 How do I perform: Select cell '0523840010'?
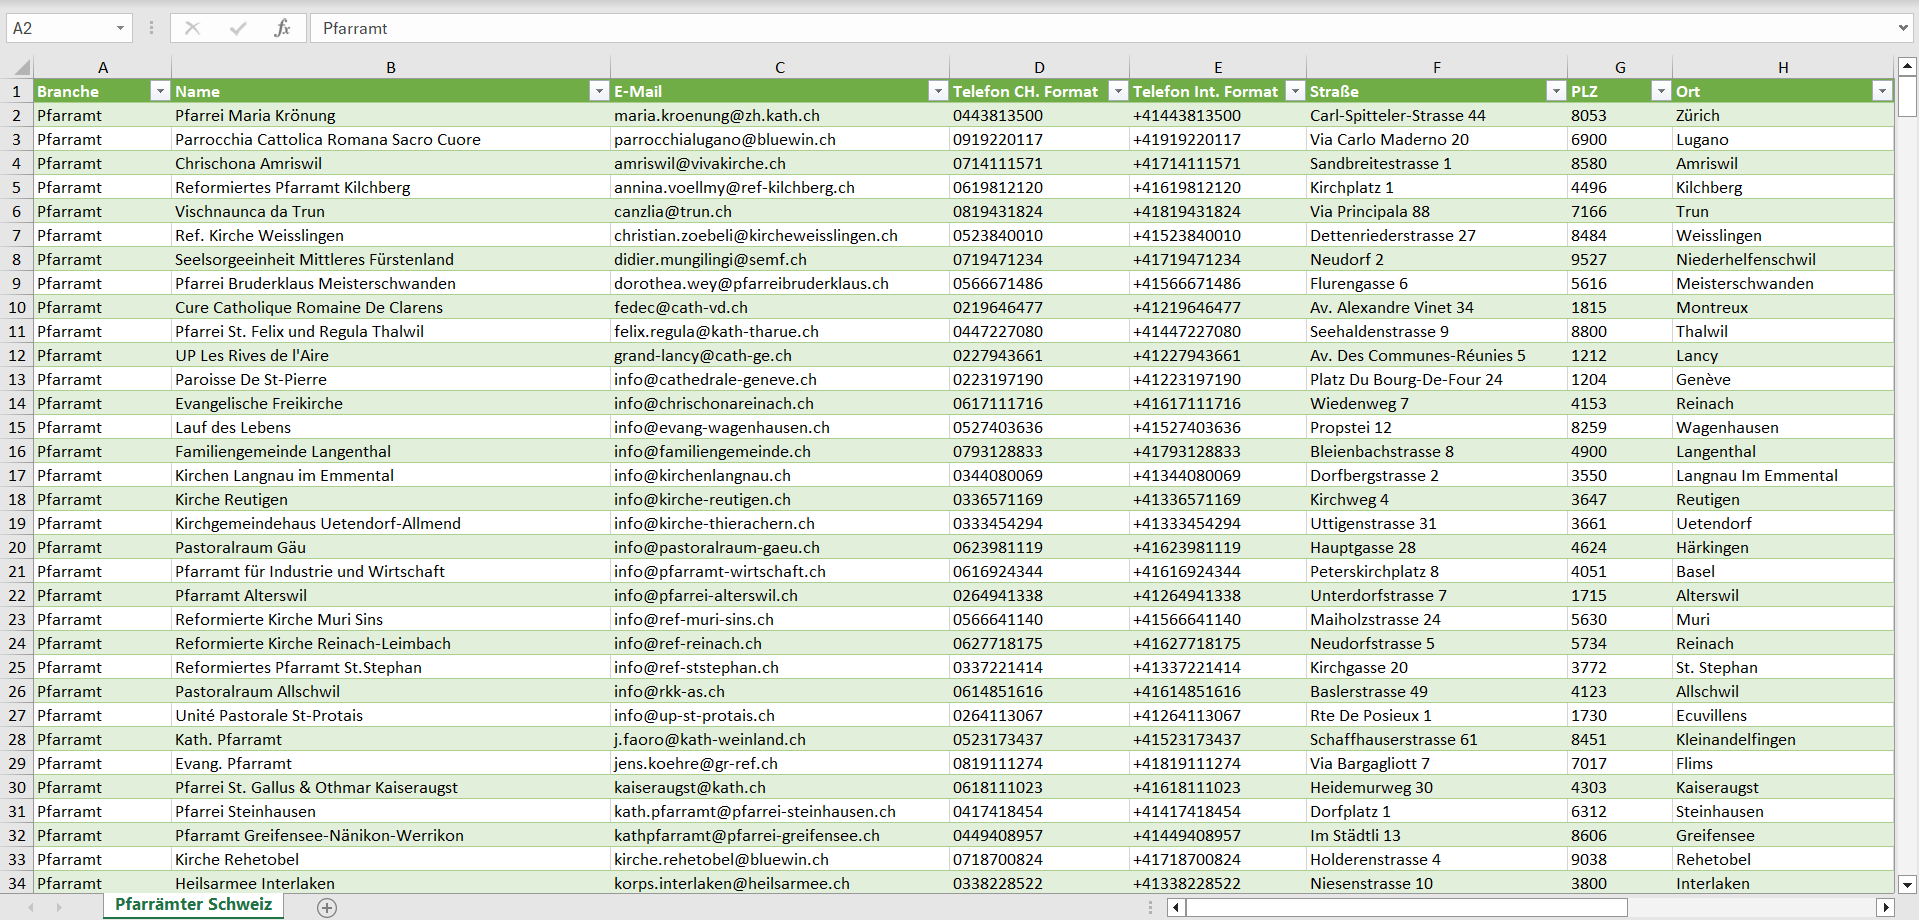pos(1039,235)
